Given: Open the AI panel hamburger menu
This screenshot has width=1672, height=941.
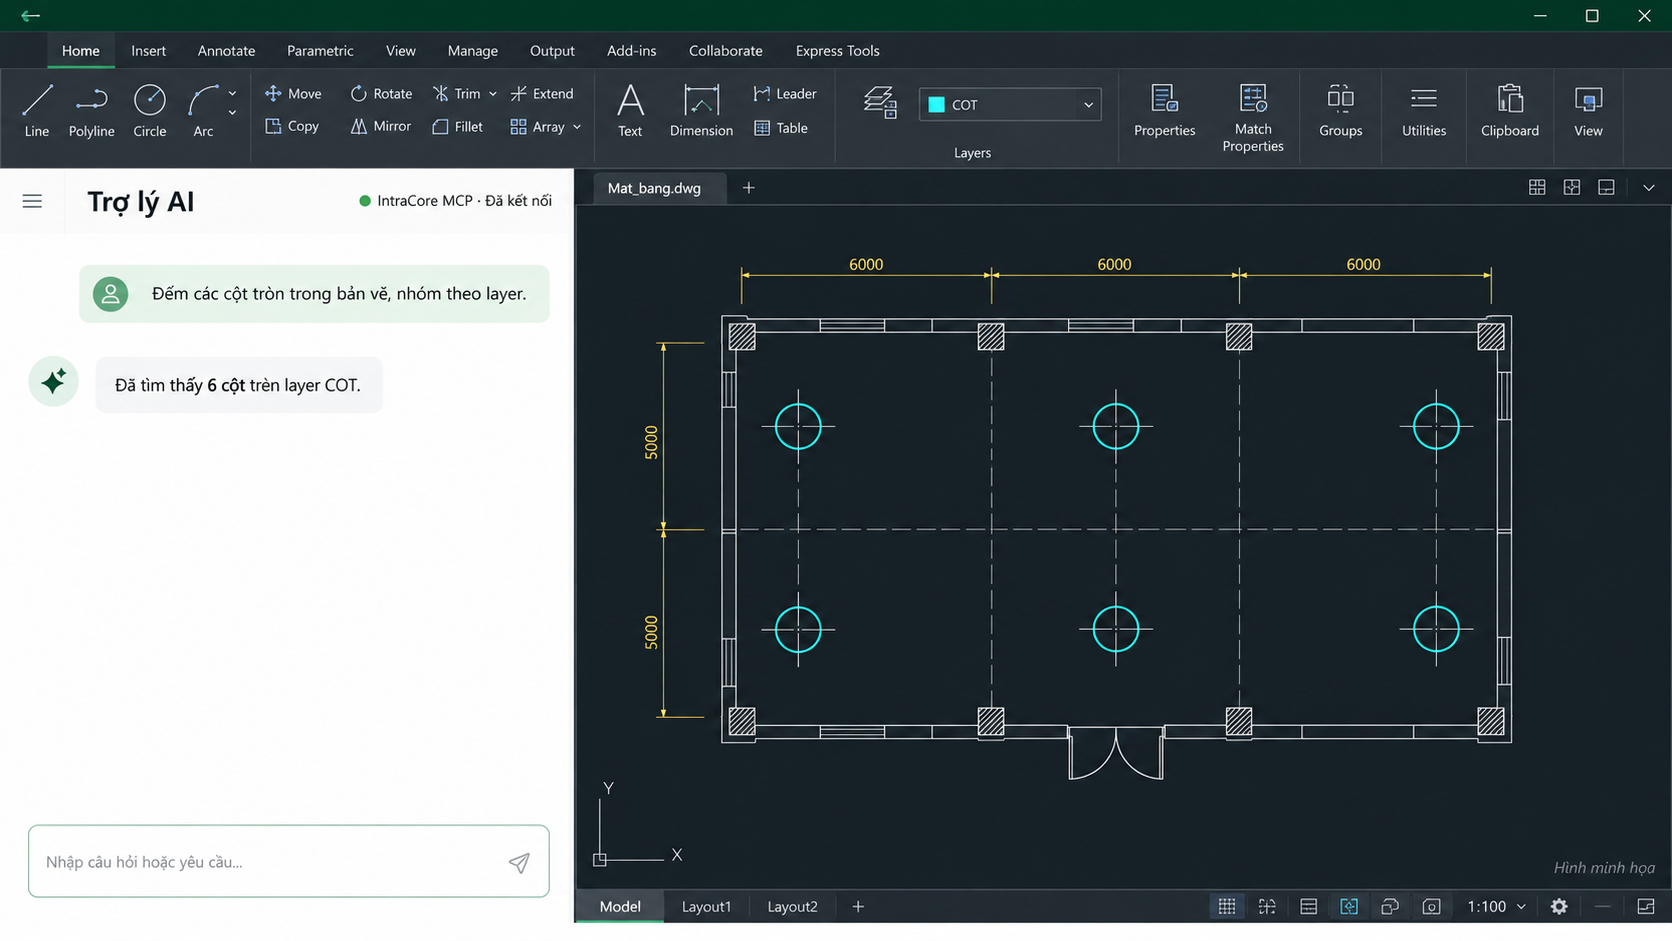Looking at the screenshot, I should coord(32,201).
